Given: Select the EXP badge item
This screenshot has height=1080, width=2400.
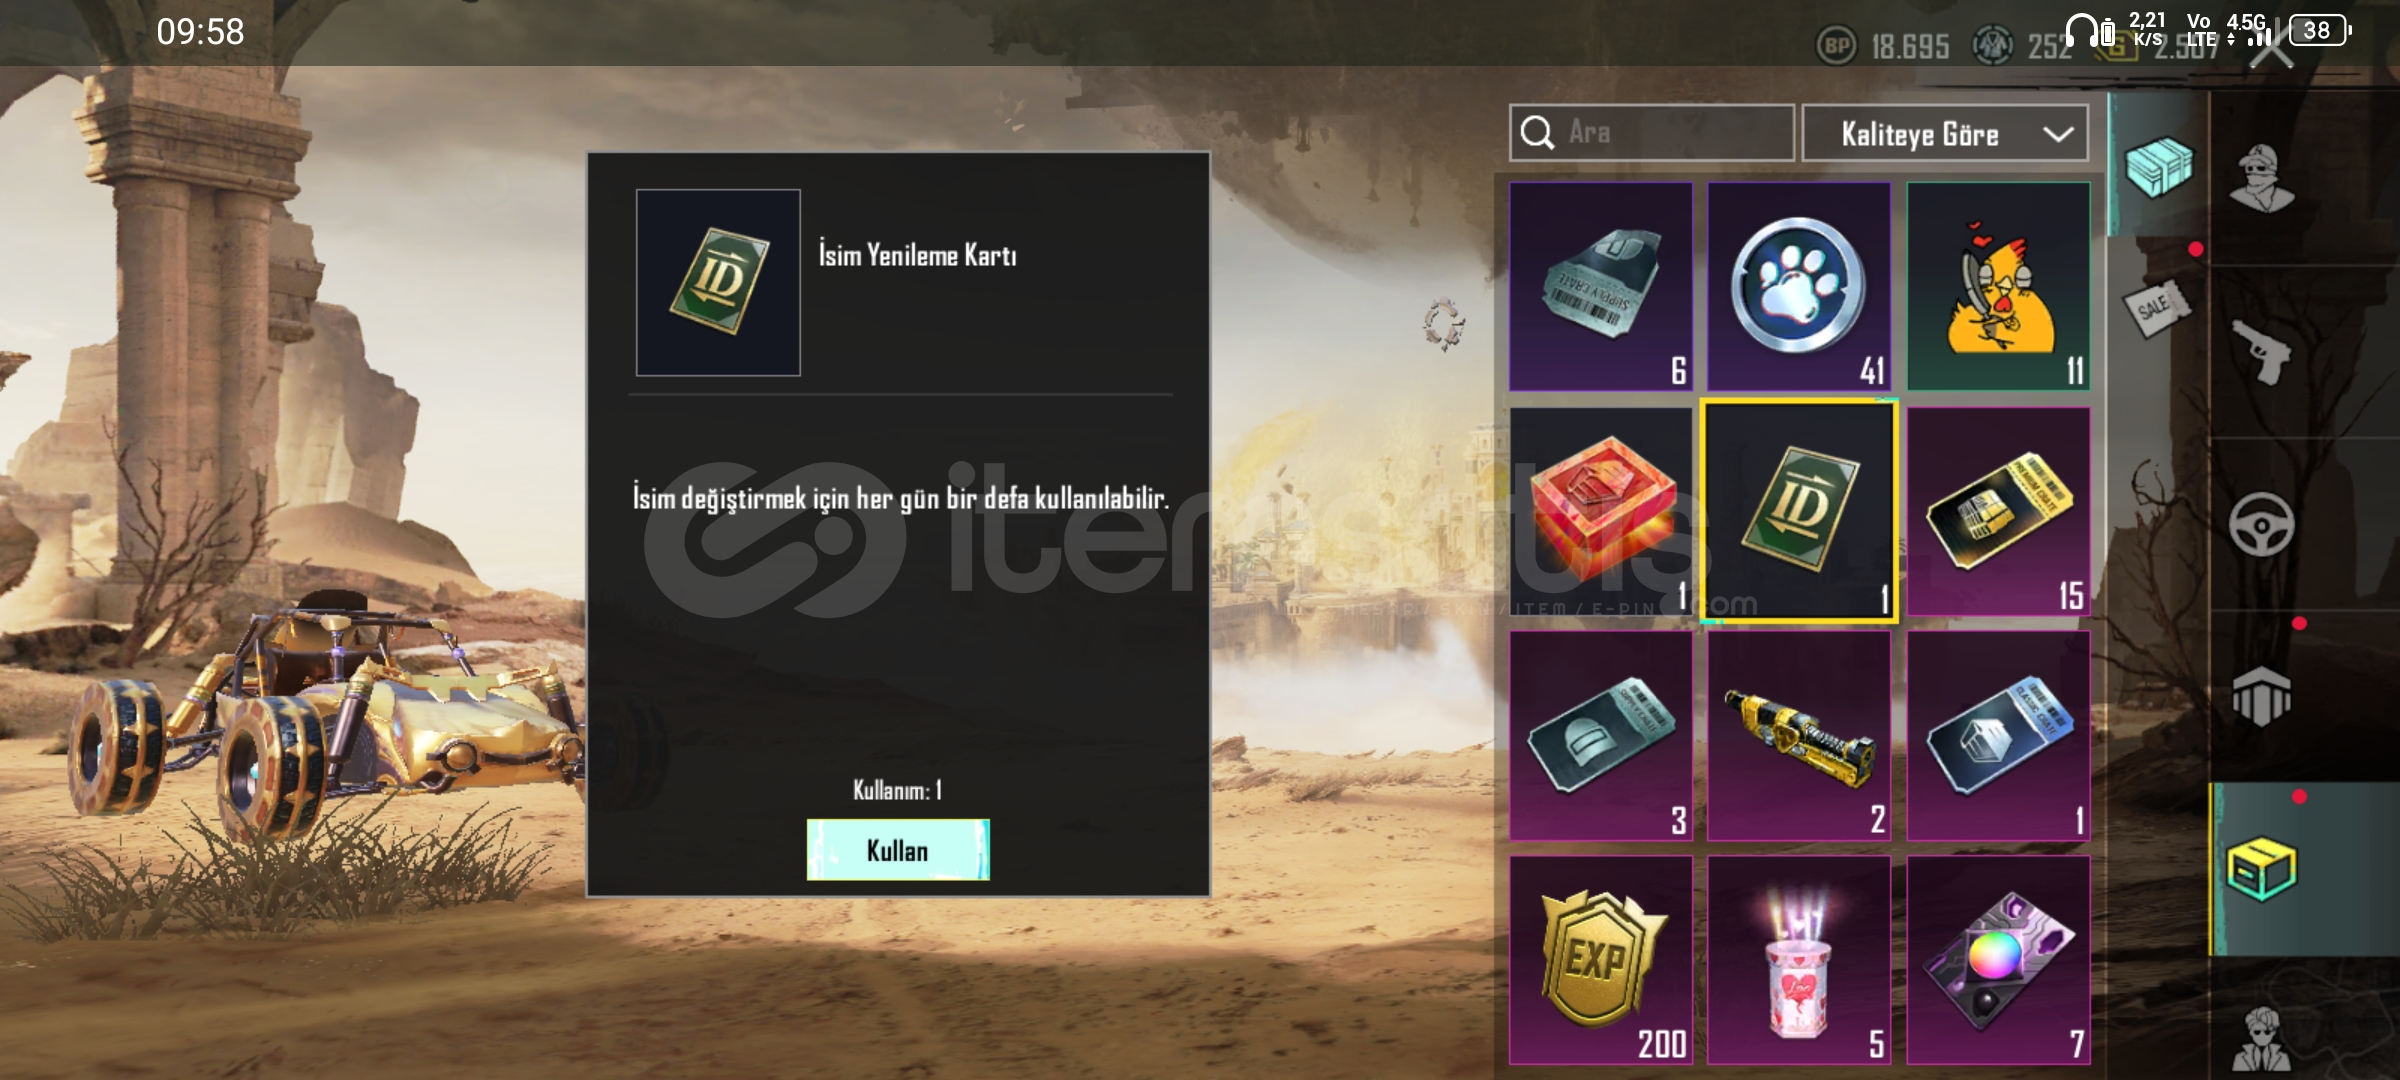Looking at the screenshot, I should click(1600, 960).
